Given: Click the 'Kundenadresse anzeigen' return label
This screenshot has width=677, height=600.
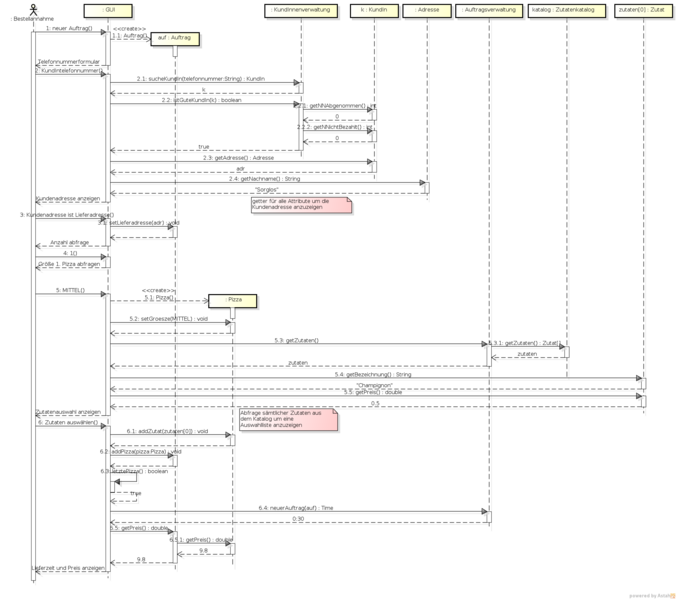Looking at the screenshot, I should point(68,199).
